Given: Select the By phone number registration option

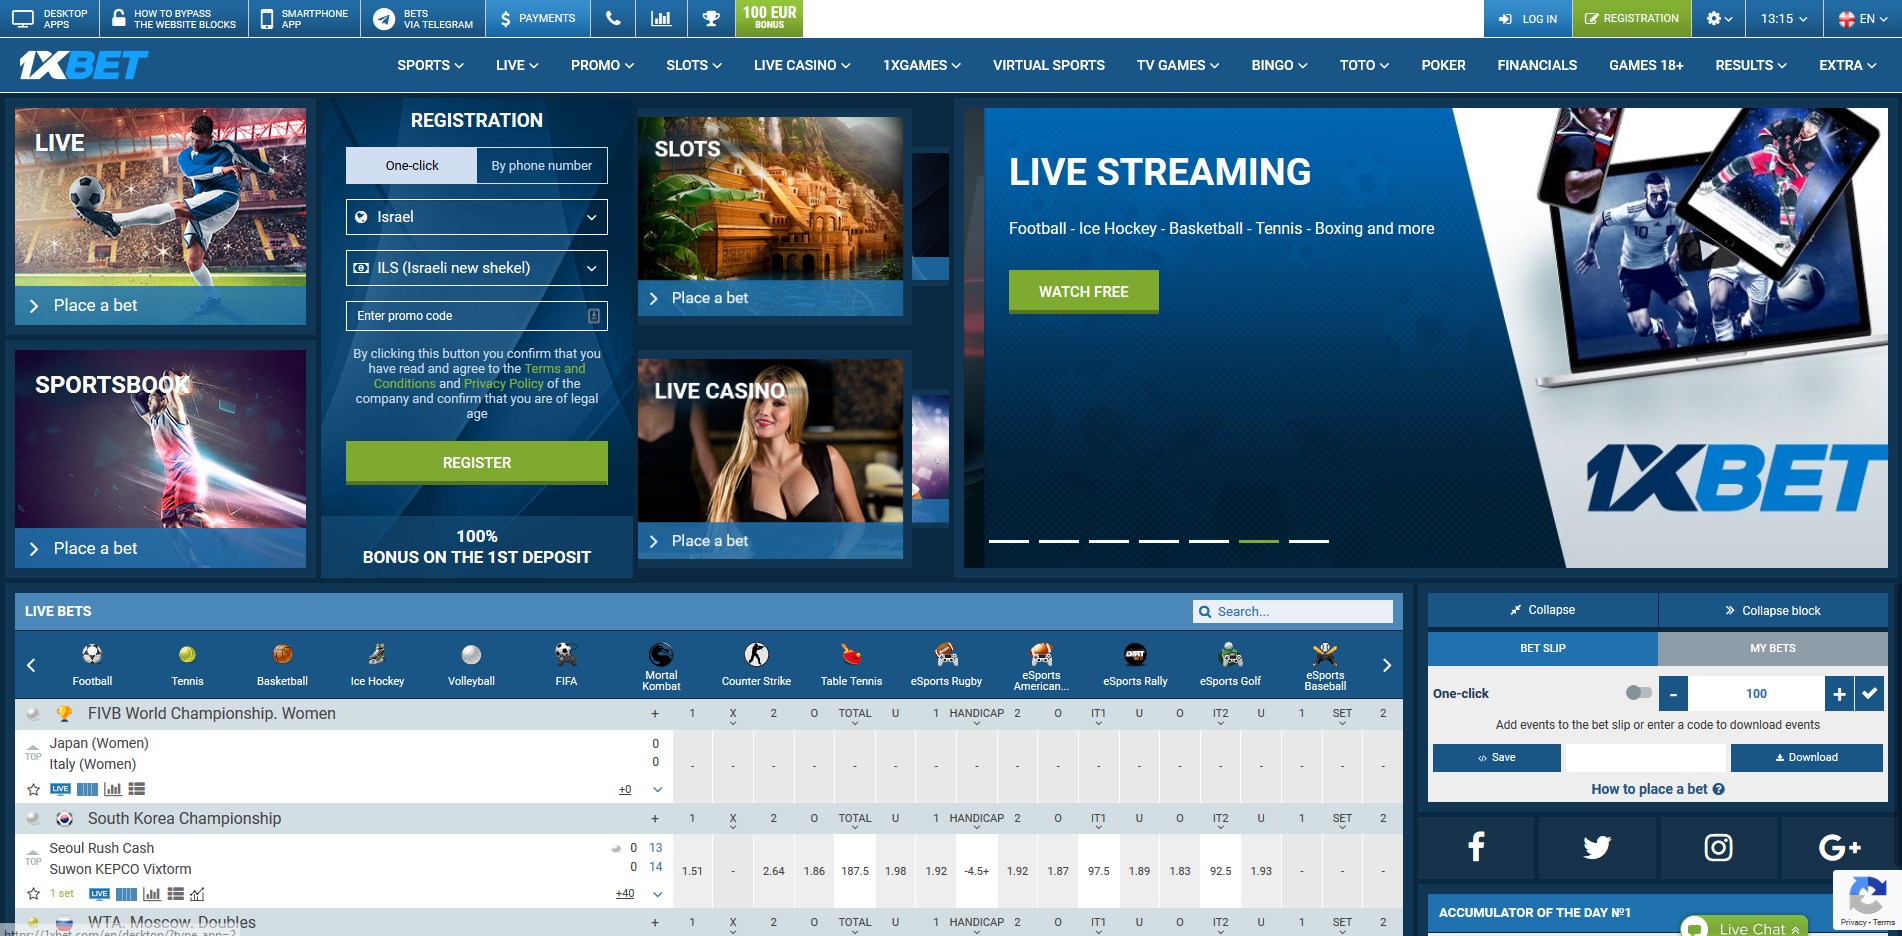Looking at the screenshot, I should (x=541, y=165).
